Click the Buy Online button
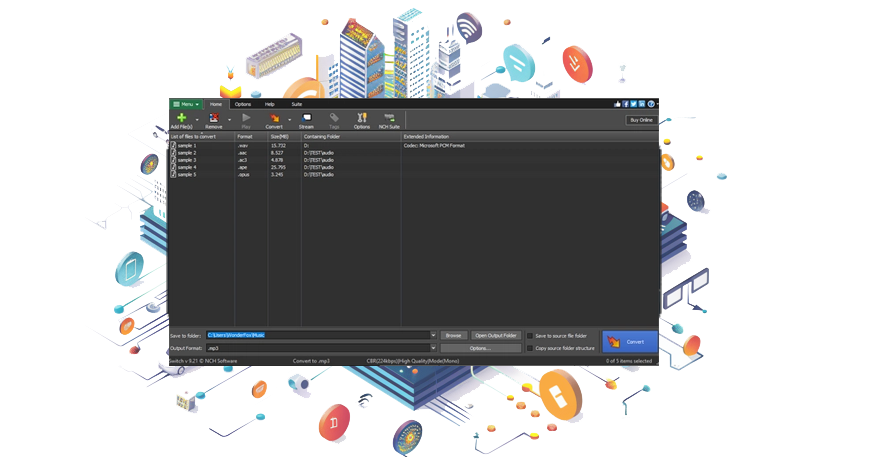The width and height of the screenshot is (870, 457). point(641,120)
